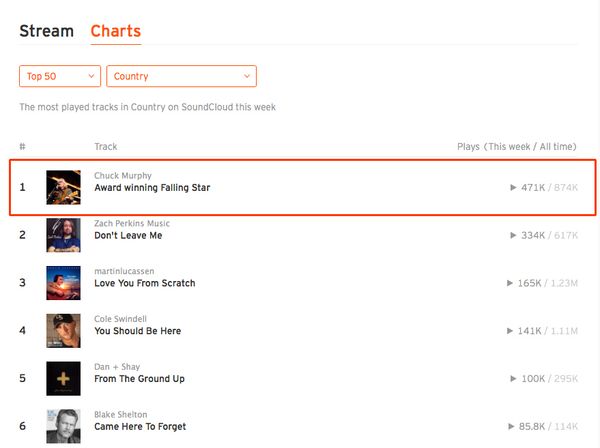Click play icon beside 85.8K plays
The height and width of the screenshot is (448, 600).
[511, 427]
